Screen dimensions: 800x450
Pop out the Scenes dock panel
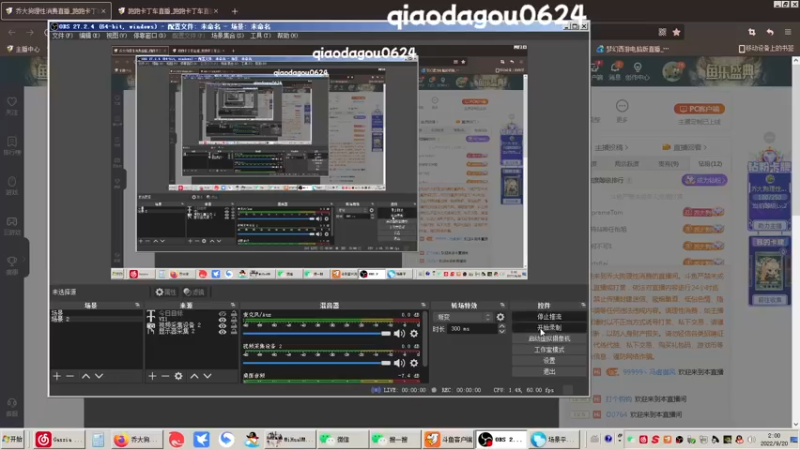click(137, 305)
